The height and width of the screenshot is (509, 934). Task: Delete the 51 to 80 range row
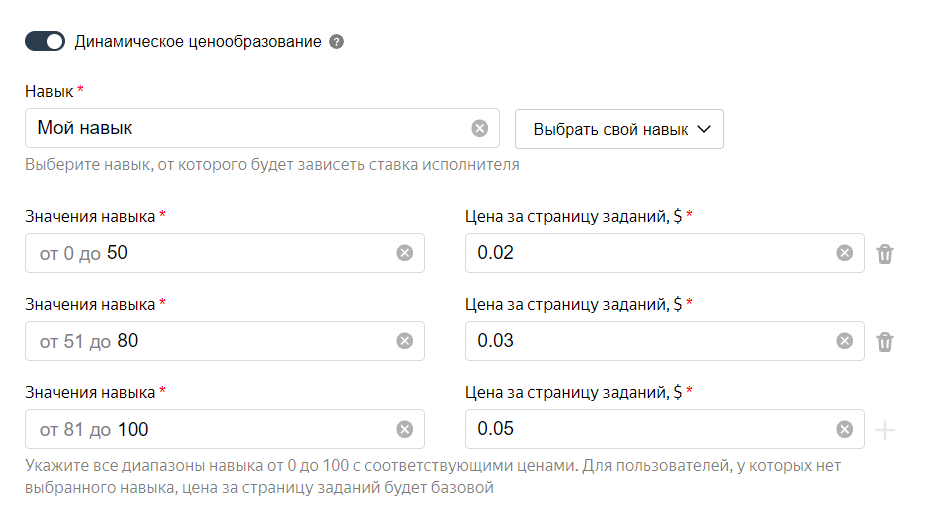885,342
